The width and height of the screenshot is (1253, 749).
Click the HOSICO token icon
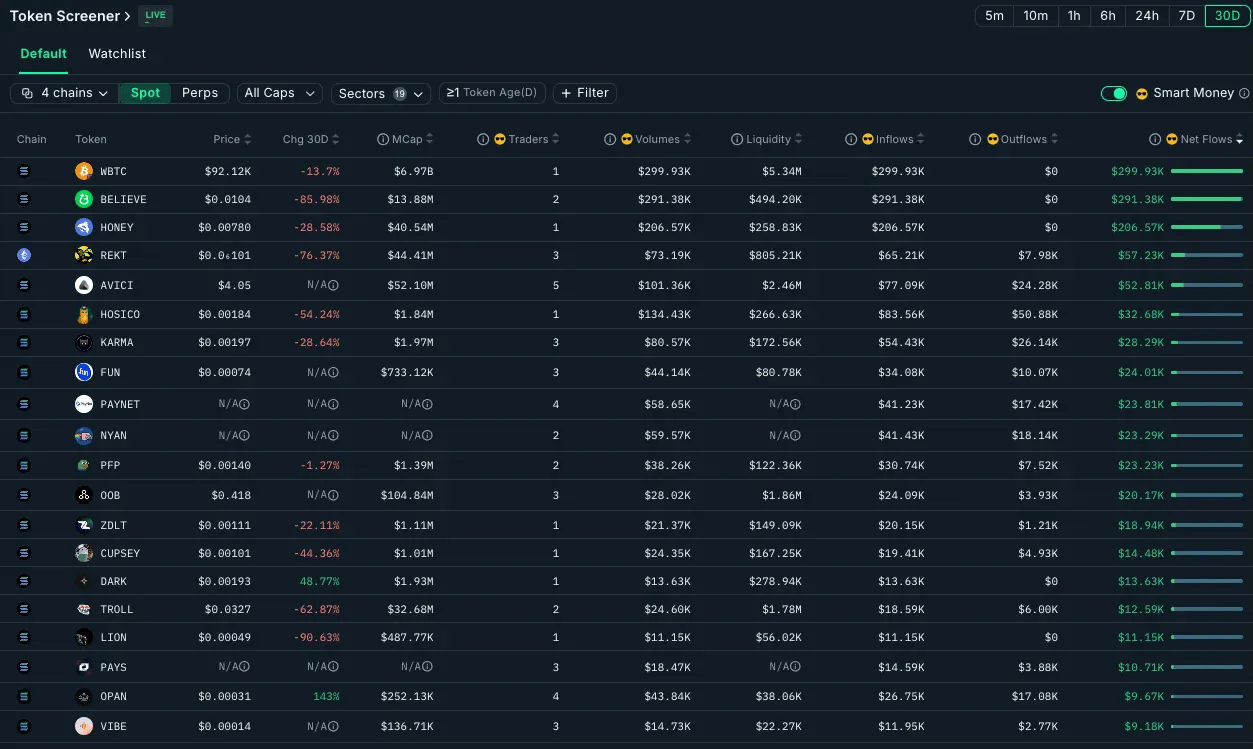tap(84, 314)
